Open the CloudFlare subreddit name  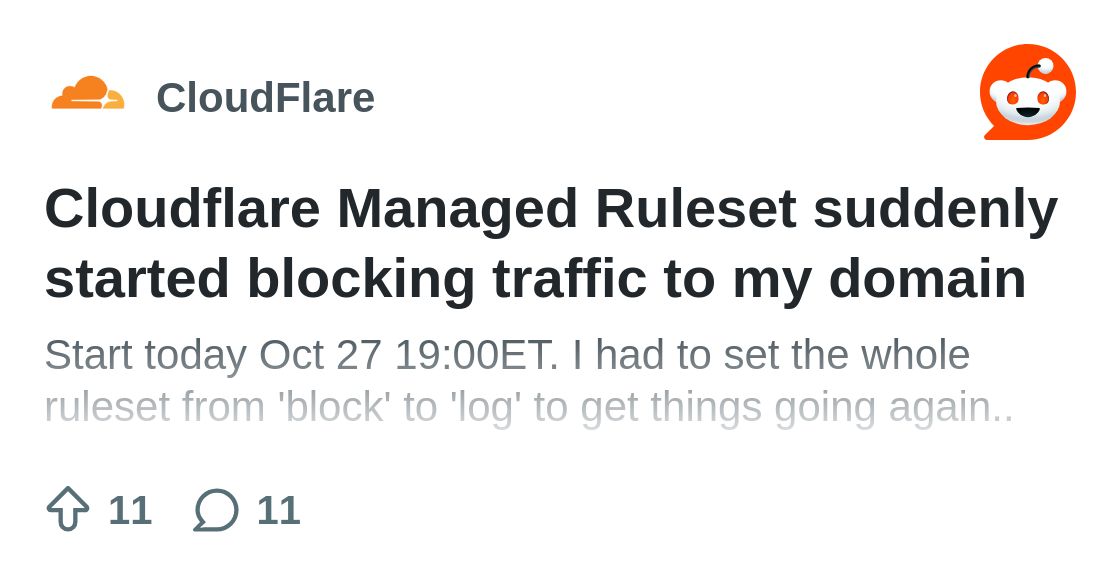point(265,98)
